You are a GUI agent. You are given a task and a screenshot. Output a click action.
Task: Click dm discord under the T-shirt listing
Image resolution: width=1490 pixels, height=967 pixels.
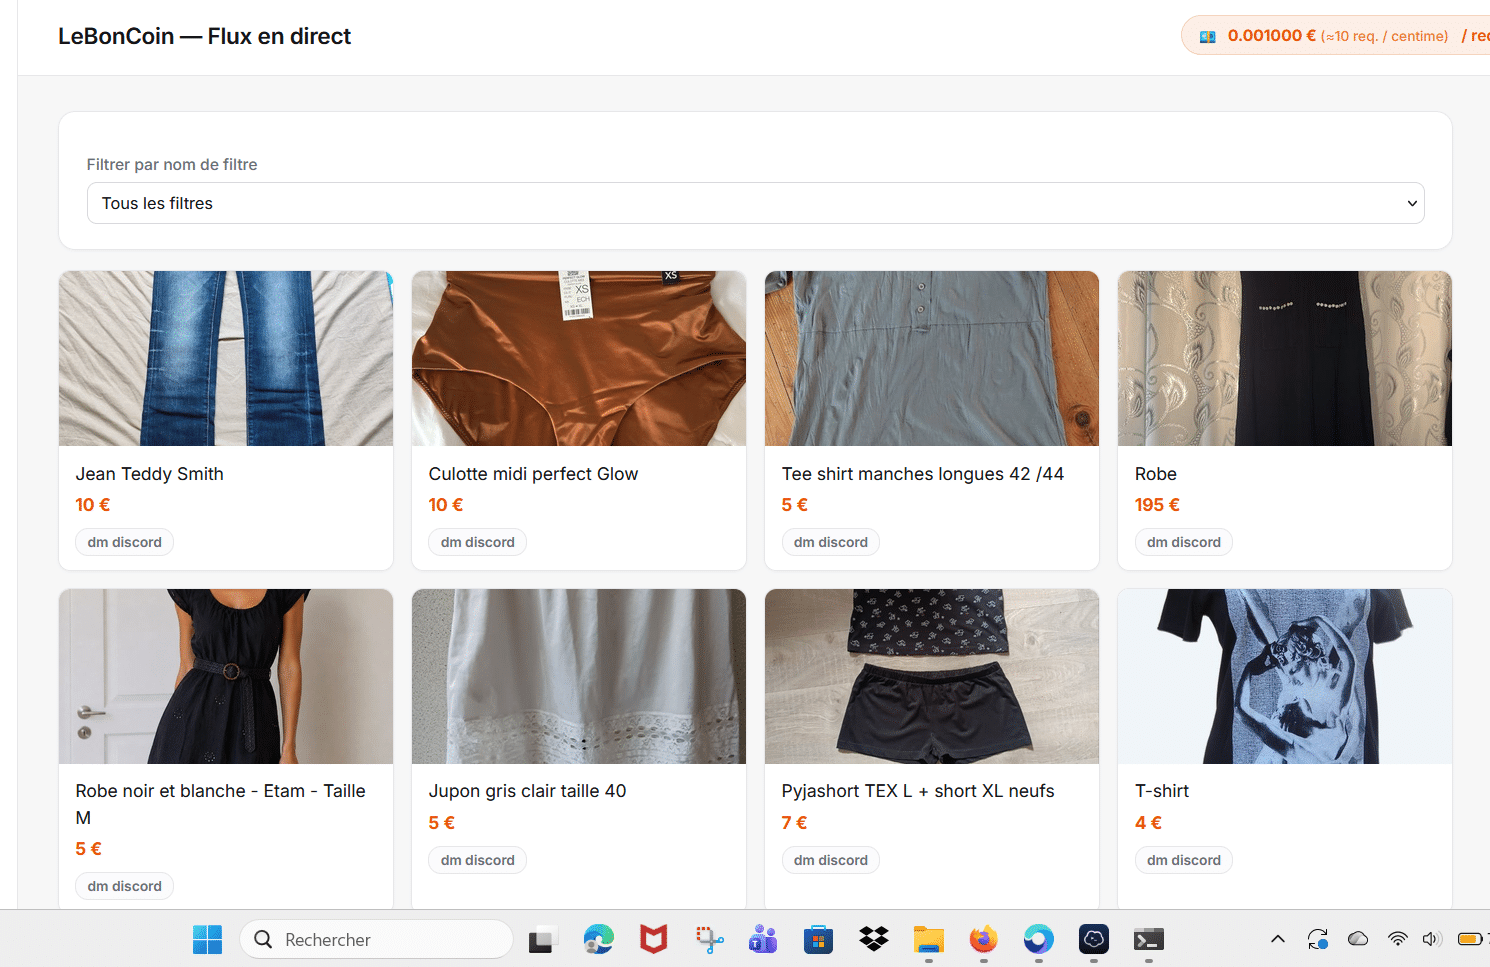[1183, 860]
